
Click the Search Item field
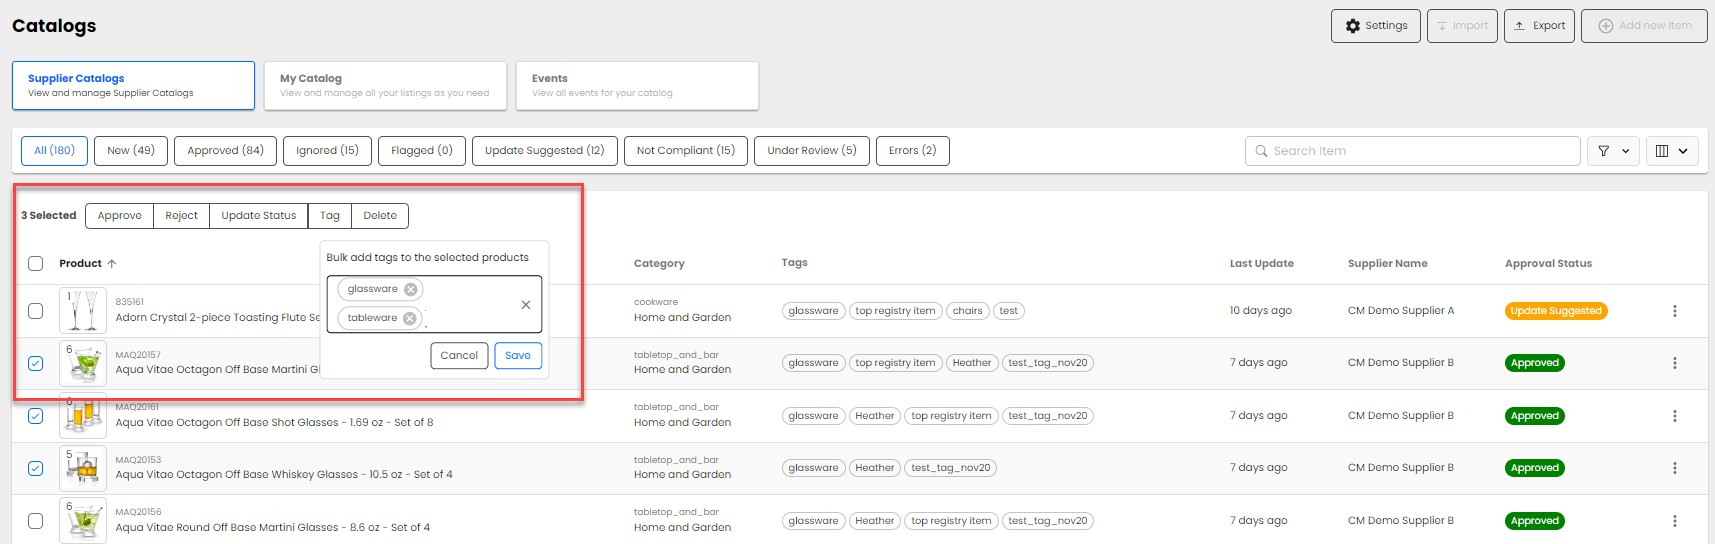point(1412,151)
